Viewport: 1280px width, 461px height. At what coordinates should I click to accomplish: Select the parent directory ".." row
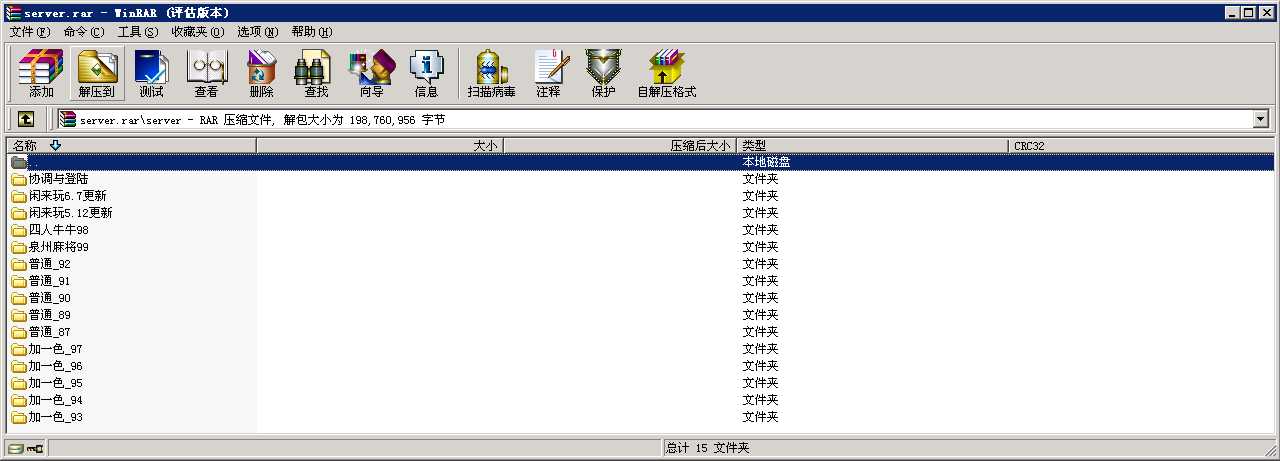click(x=640, y=162)
